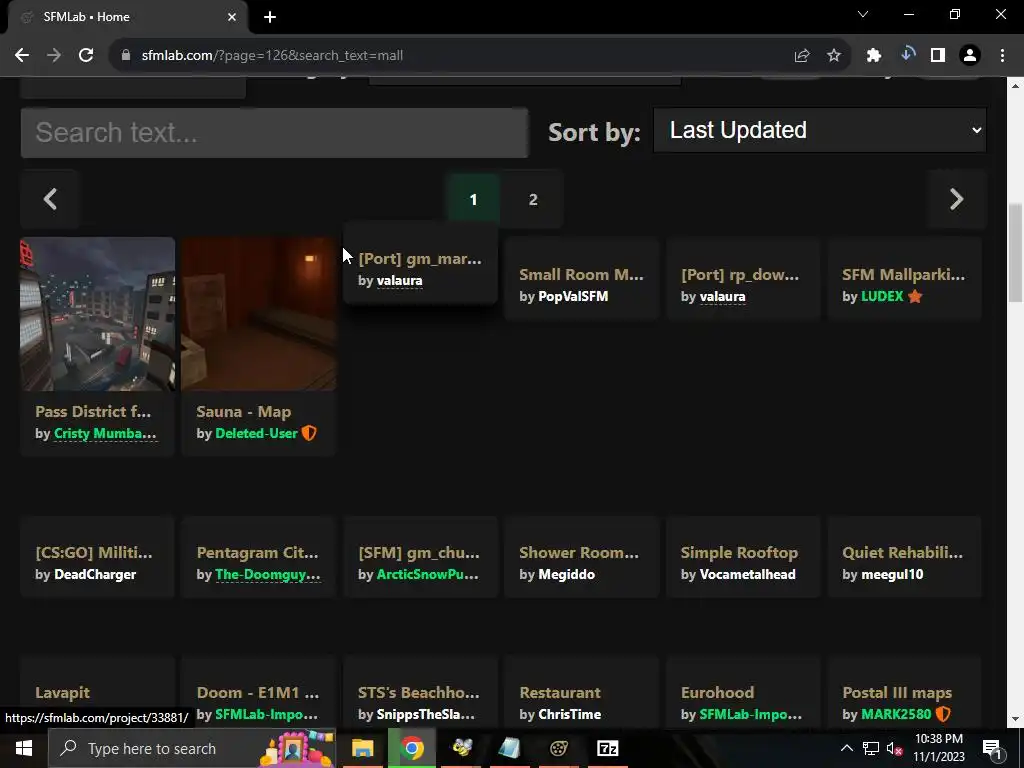Click the download-arrow extension icon in the toolbar
The height and width of the screenshot is (768, 1024).
[x=907, y=55]
